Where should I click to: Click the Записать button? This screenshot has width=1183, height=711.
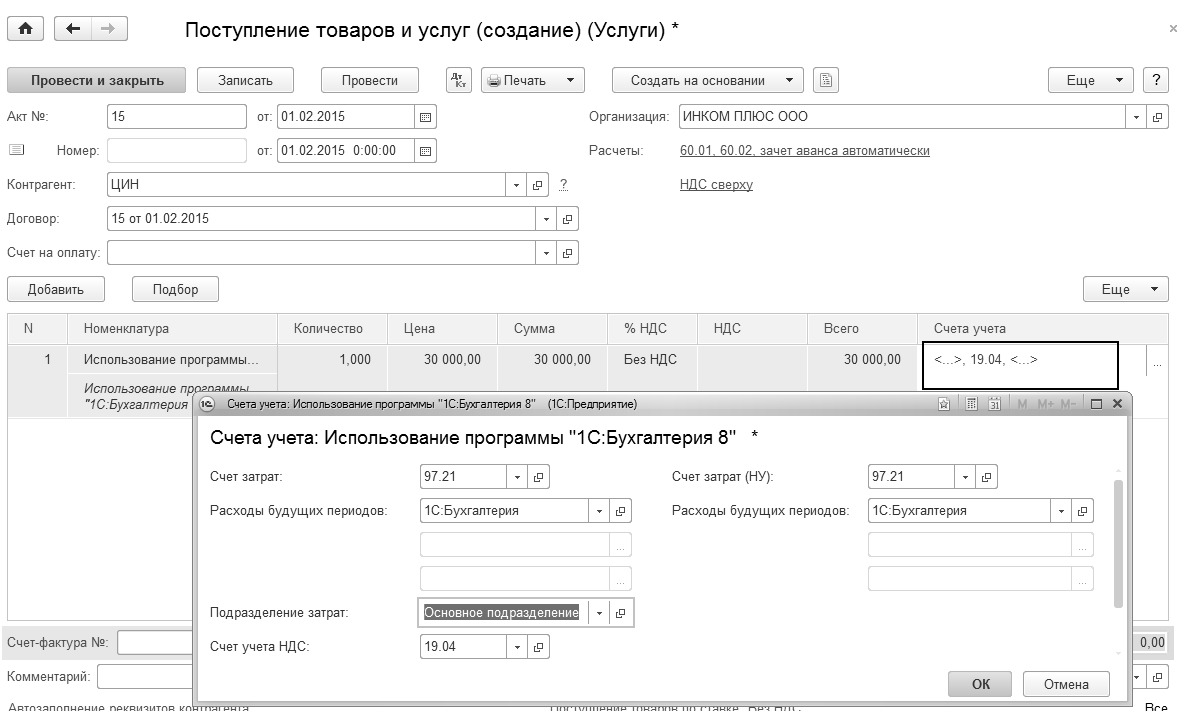coord(245,80)
